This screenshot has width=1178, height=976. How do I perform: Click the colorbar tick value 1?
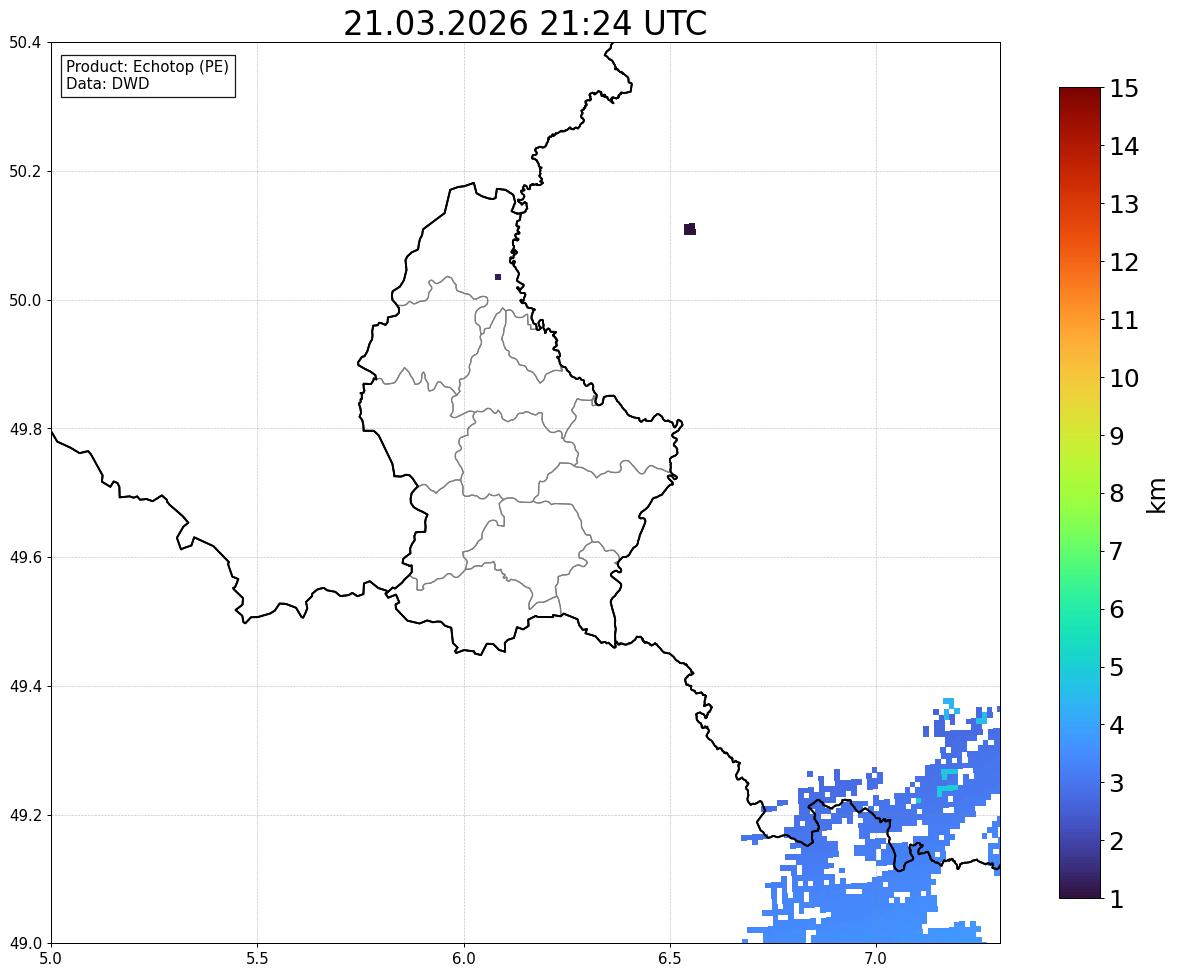point(1117,899)
